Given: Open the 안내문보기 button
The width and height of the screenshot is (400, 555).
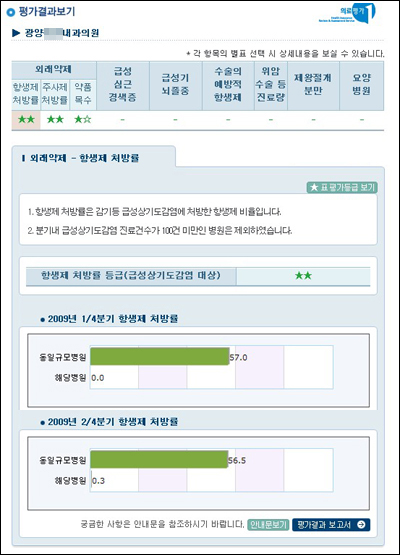Looking at the screenshot, I should point(268,525).
